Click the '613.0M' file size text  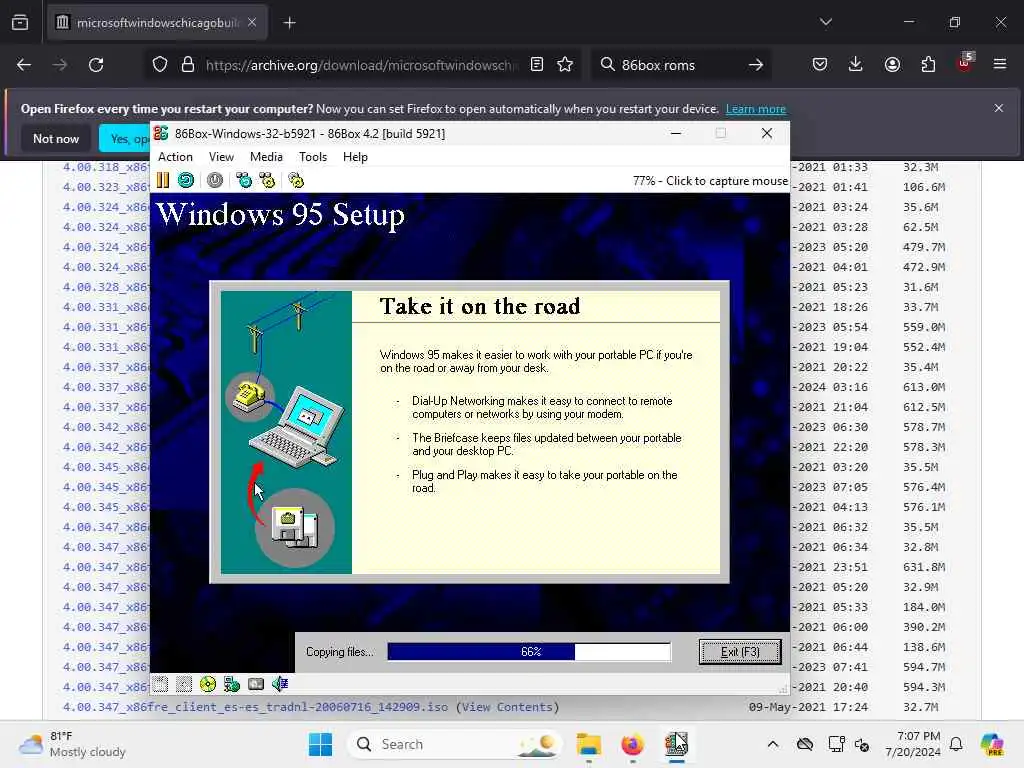923,387
